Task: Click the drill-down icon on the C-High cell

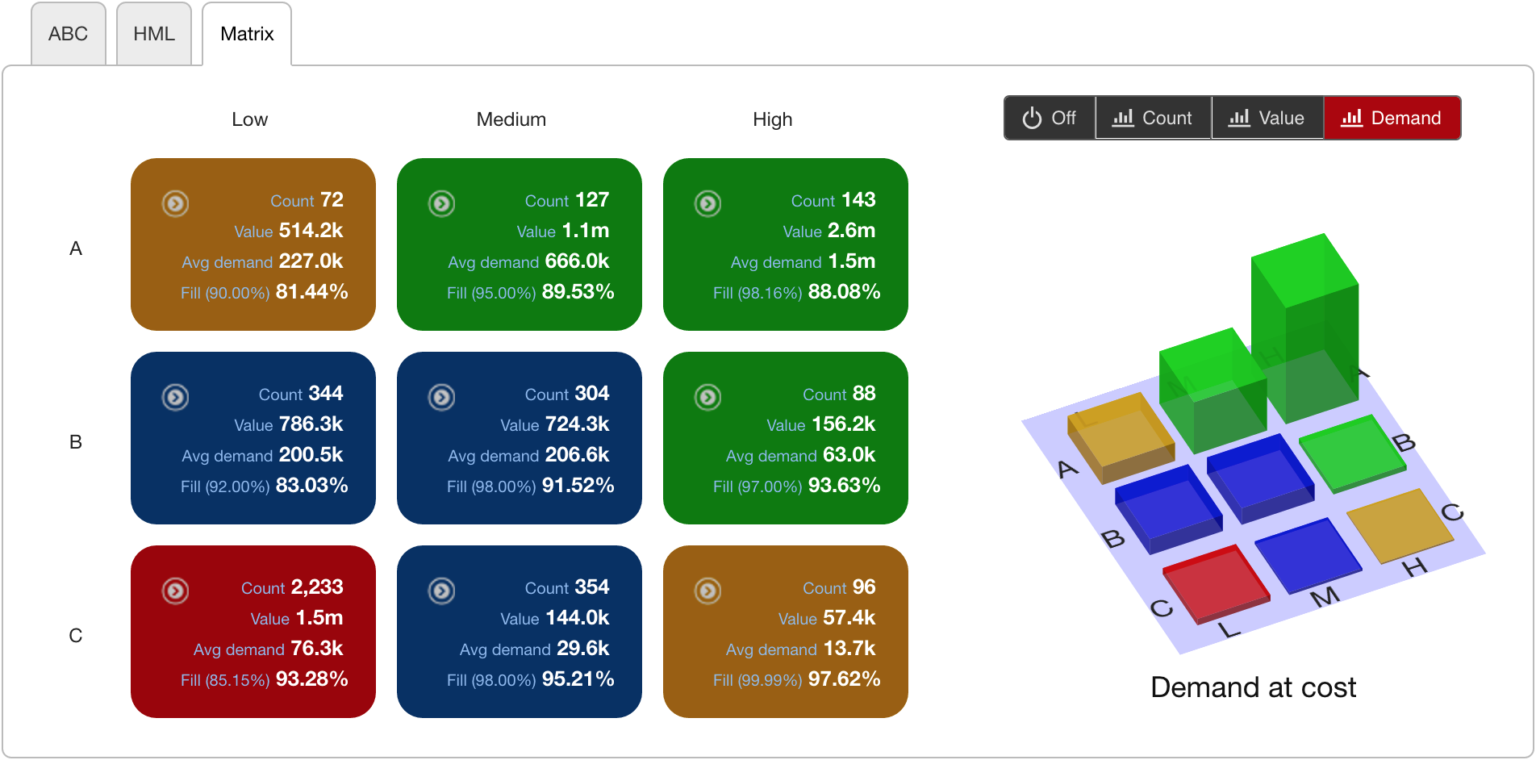Action: pyautogui.click(x=706, y=590)
